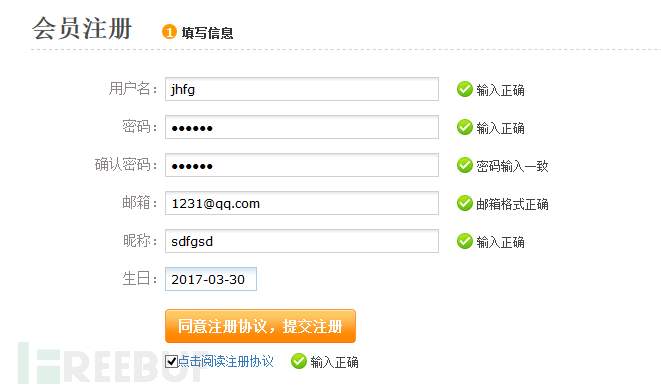Click the 会员注册 page heading

coord(83,29)
